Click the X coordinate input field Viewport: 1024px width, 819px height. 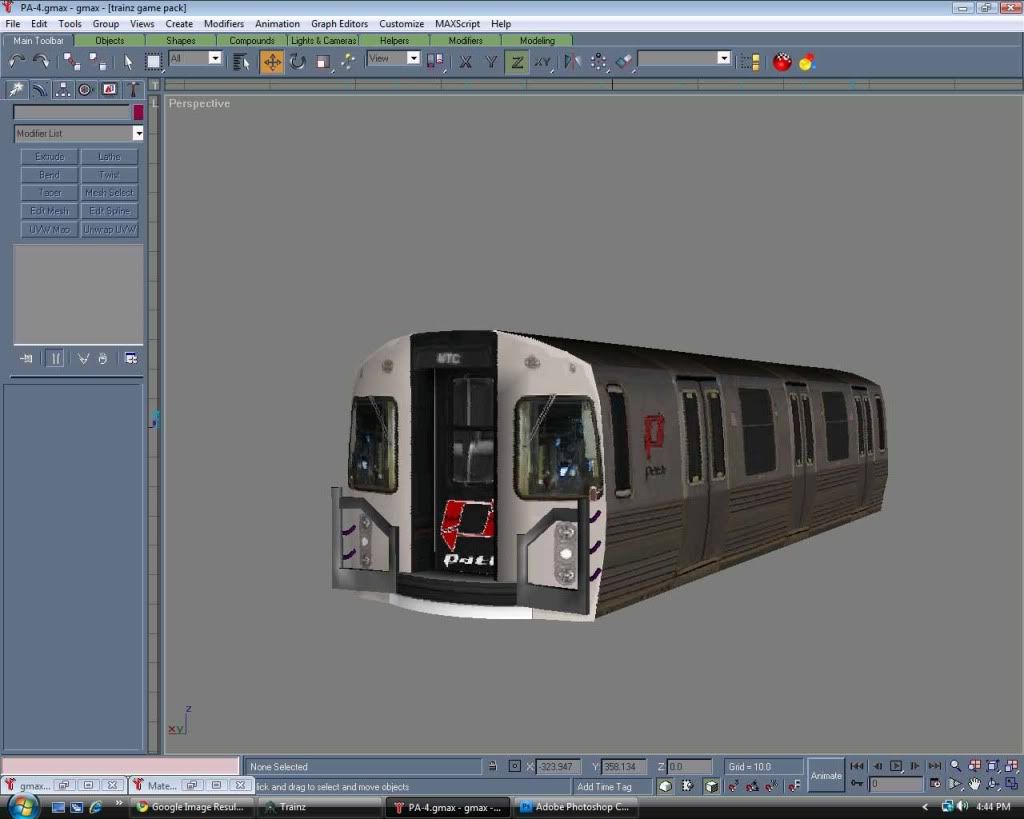point(558,766)
